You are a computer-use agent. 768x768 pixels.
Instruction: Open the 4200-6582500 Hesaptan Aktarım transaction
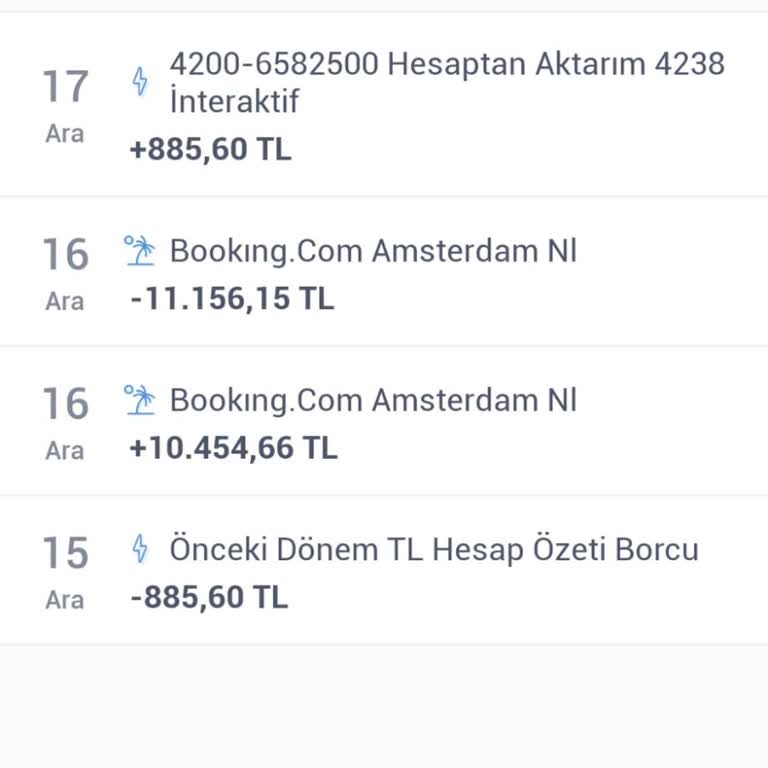[446, 65]
